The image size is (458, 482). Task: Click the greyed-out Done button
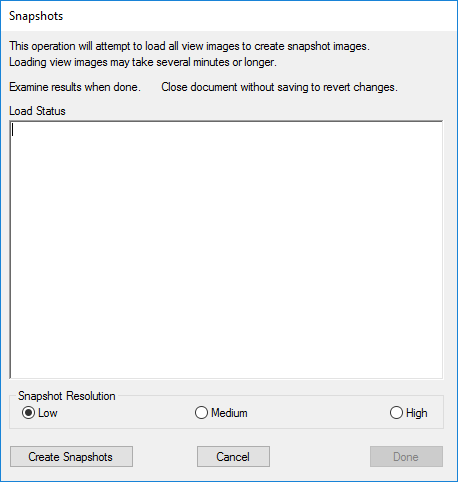point(406,457)
